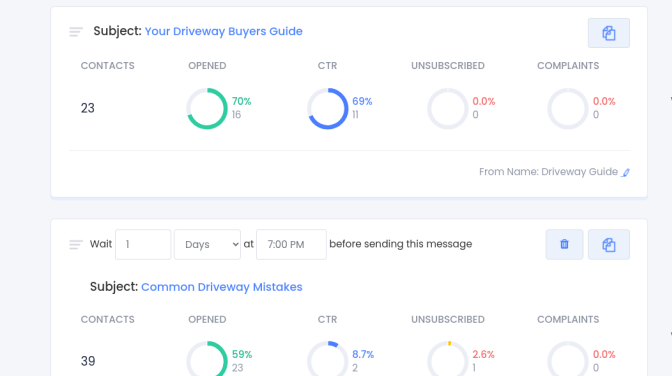
Task: Click first email complaints 0.0% ring
Action: point(568,108)
